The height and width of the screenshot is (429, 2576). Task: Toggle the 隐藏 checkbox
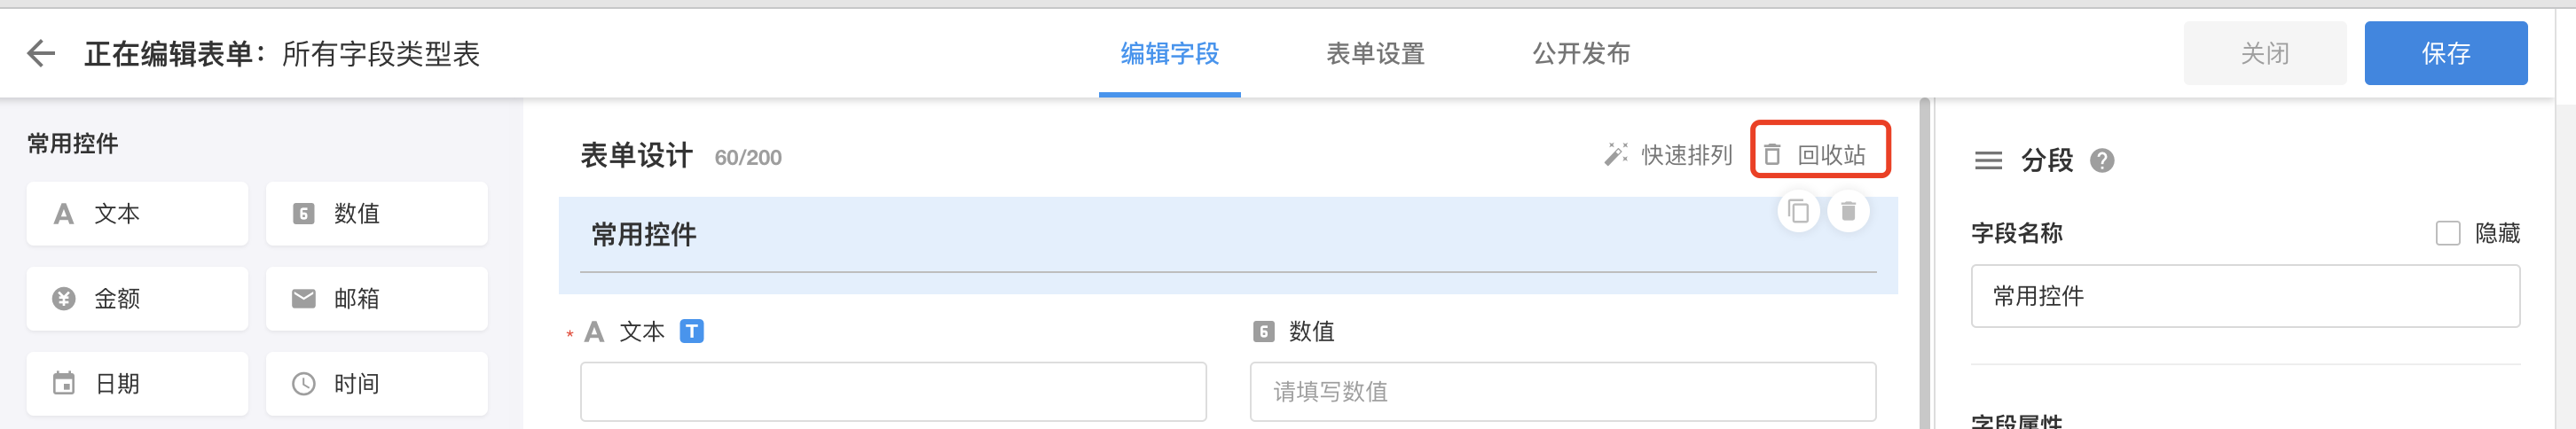[x=2447, y=234]
